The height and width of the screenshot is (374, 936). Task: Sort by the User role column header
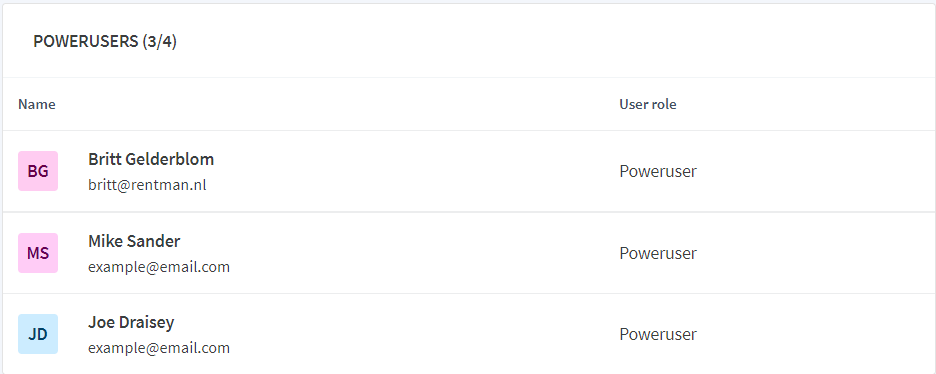click(x=648, y=104)
